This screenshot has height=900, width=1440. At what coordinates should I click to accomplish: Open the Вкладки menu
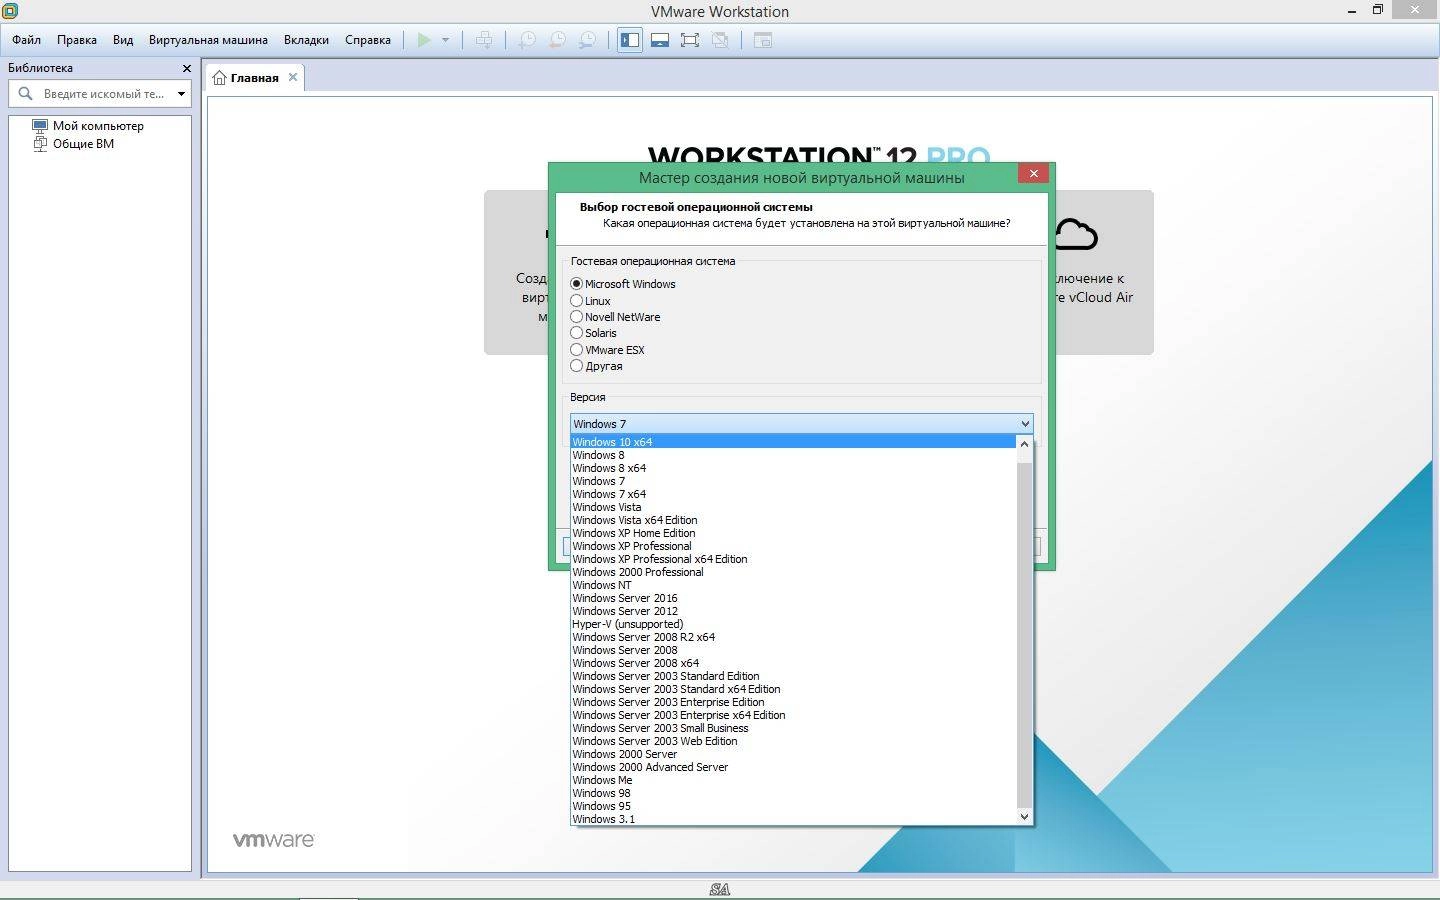point(306,40)
